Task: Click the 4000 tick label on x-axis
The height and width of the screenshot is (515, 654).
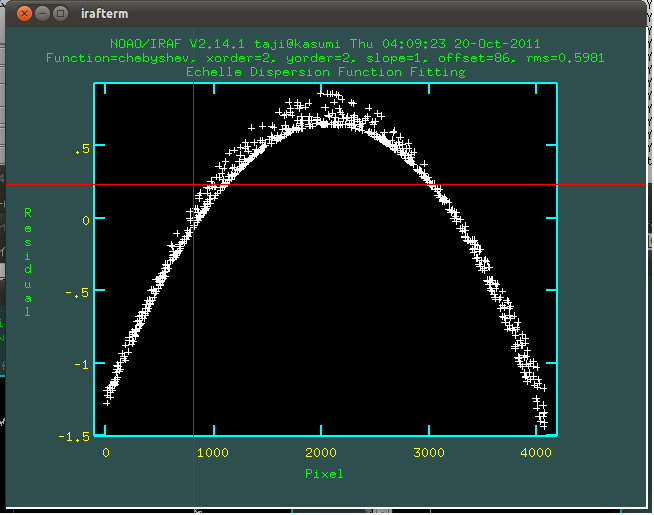Action: tap(536, 452)
